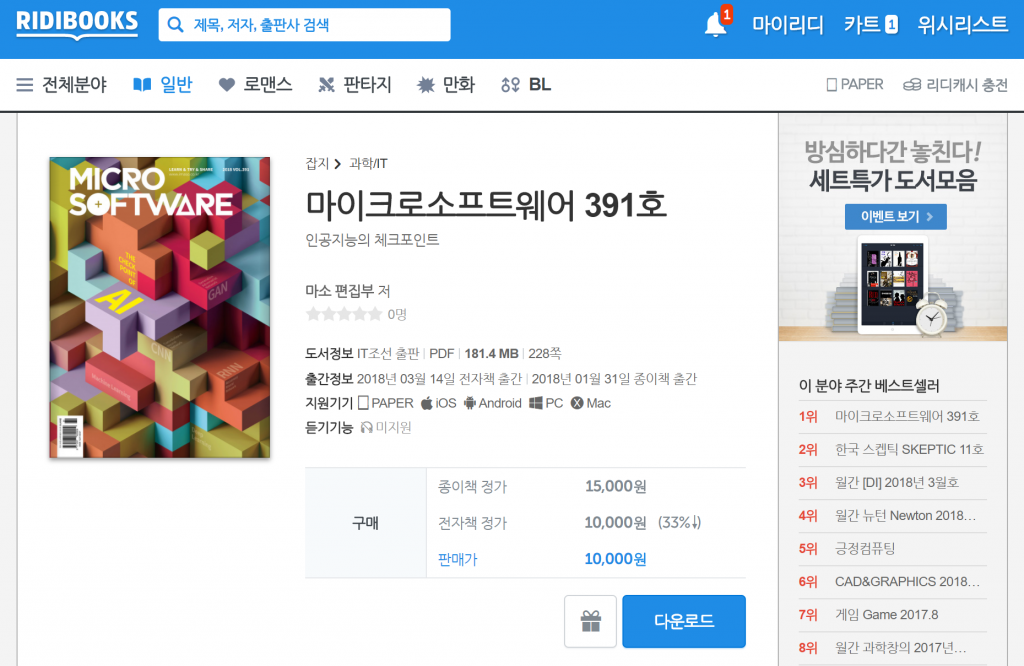The image size is (1024, 666).
Task: Click the Mac support icon
Action: (x=577, y=403)
